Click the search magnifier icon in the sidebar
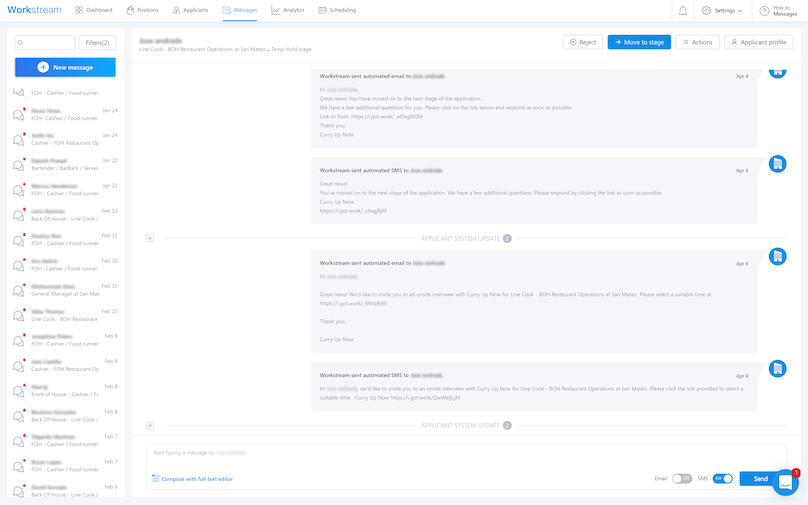The image size is (808, 505). 22,43
